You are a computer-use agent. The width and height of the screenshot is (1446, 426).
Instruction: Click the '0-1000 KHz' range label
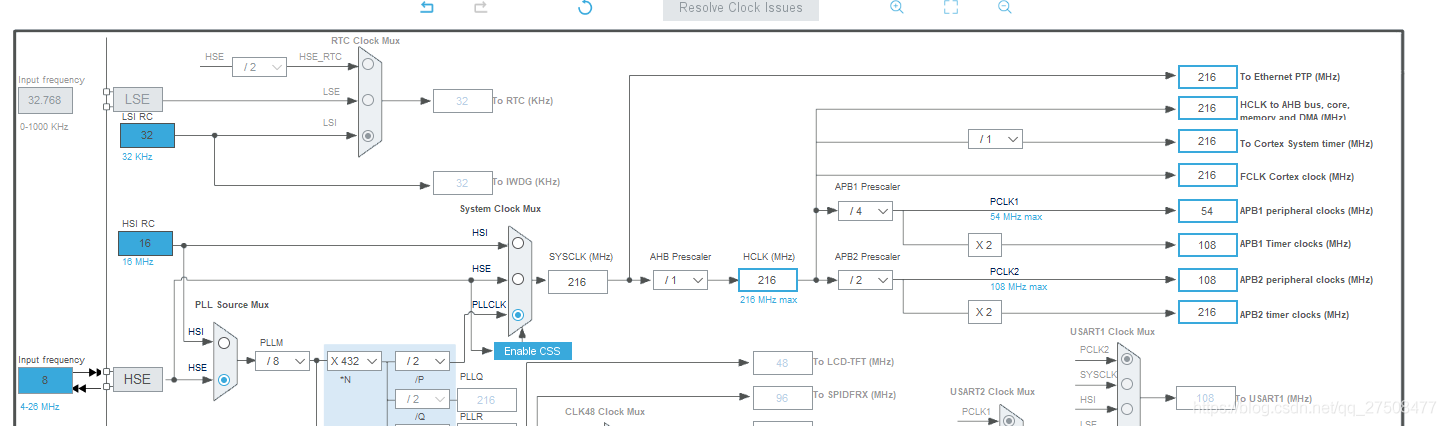coord(43,127)
